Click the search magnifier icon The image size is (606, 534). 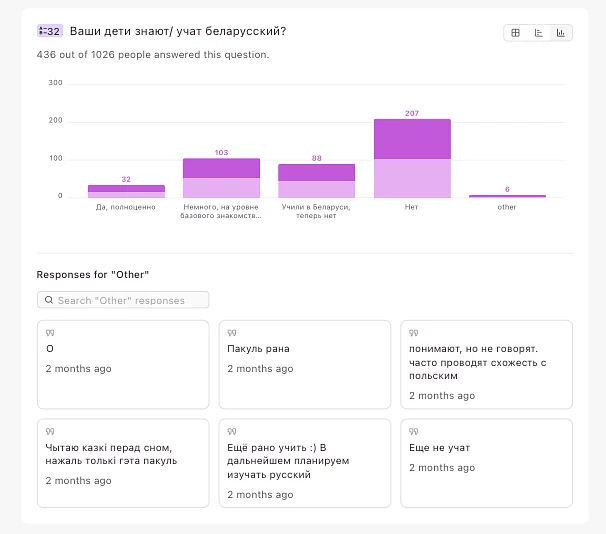[48, 300]
